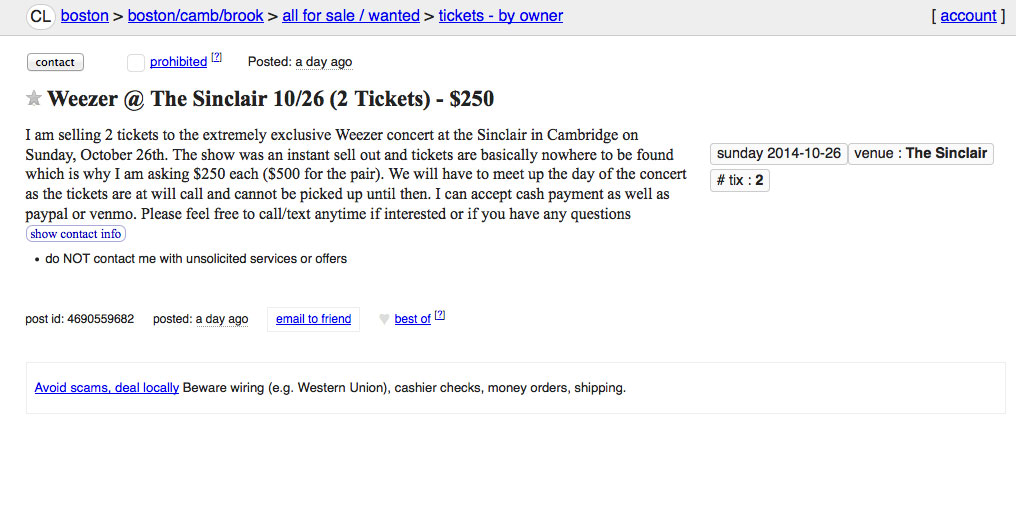This screenshot has width=1016, height=516.
Task: Nominate post via best of link
Action: [412, 319]
